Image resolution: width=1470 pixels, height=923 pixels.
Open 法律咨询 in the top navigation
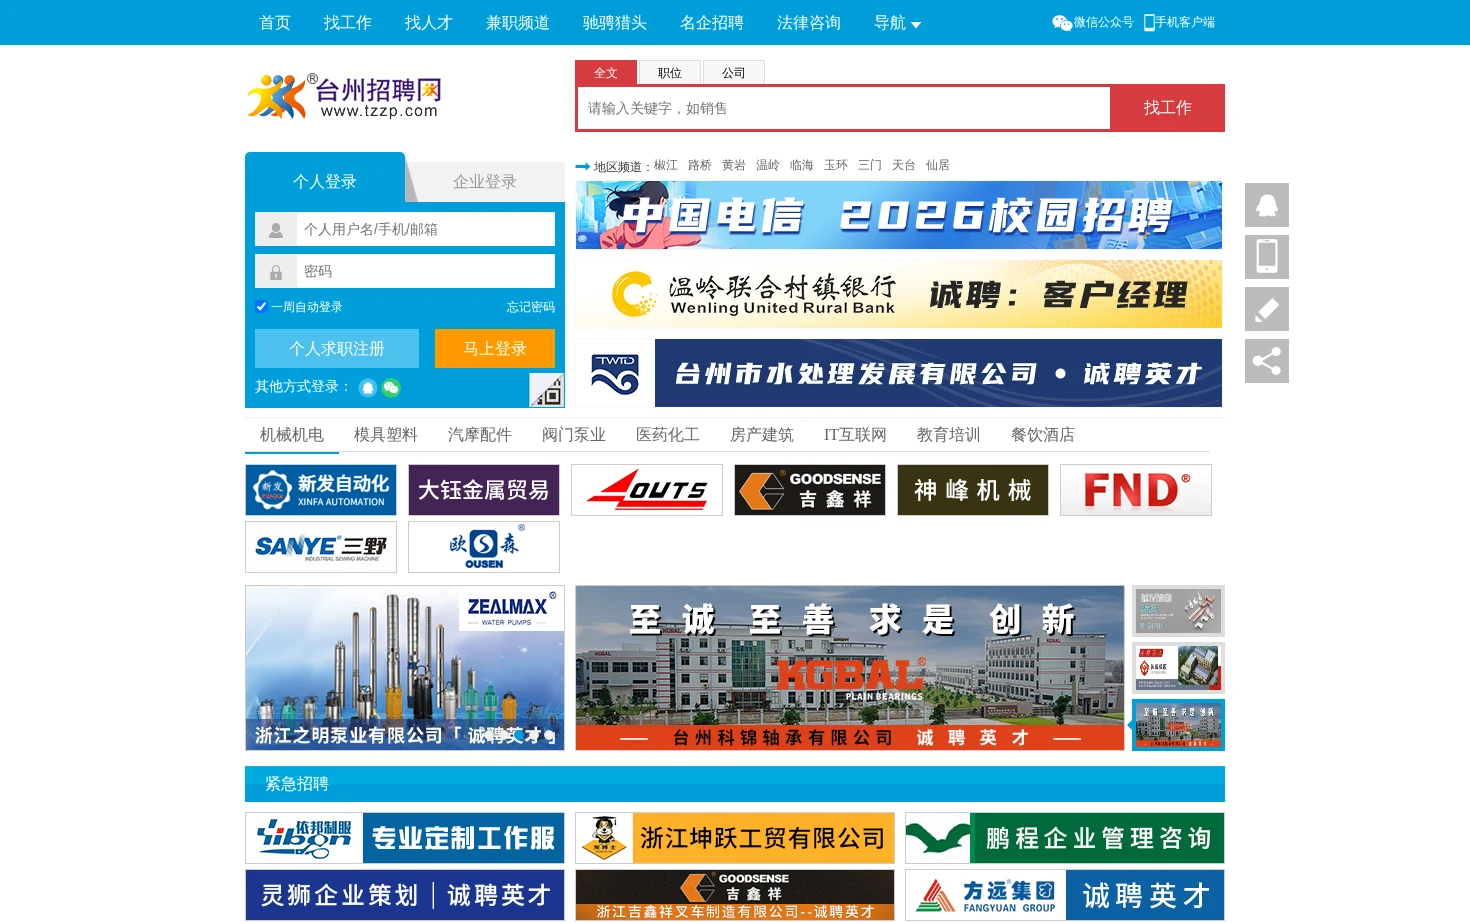tap(809, 23)
